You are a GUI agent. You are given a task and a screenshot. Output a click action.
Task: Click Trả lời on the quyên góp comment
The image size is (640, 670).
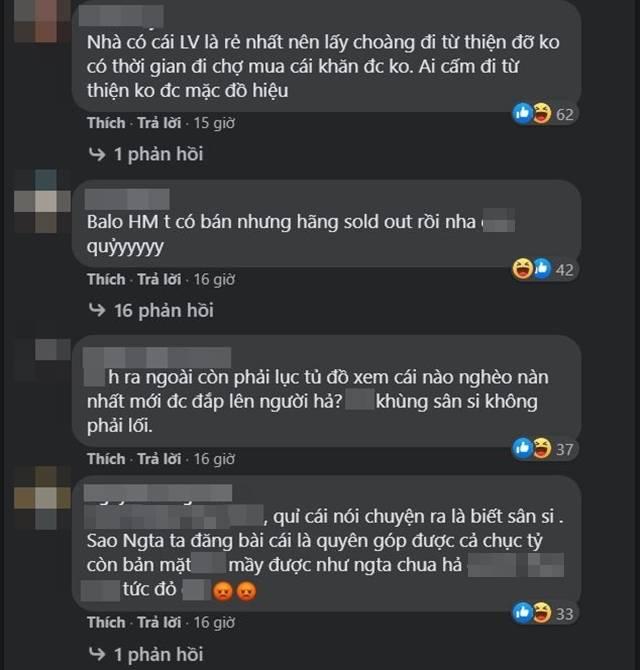pos(159,623)
